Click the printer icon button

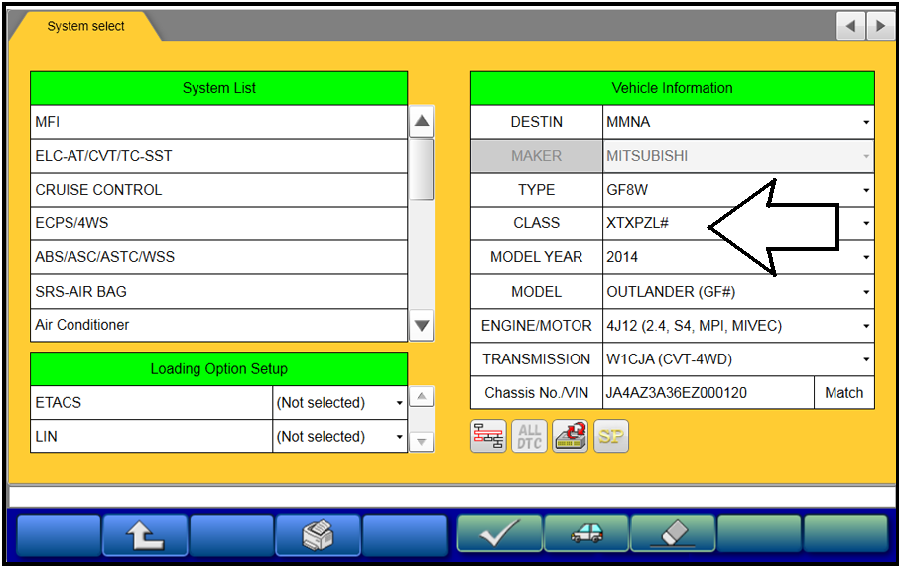(x=317, y=535)
